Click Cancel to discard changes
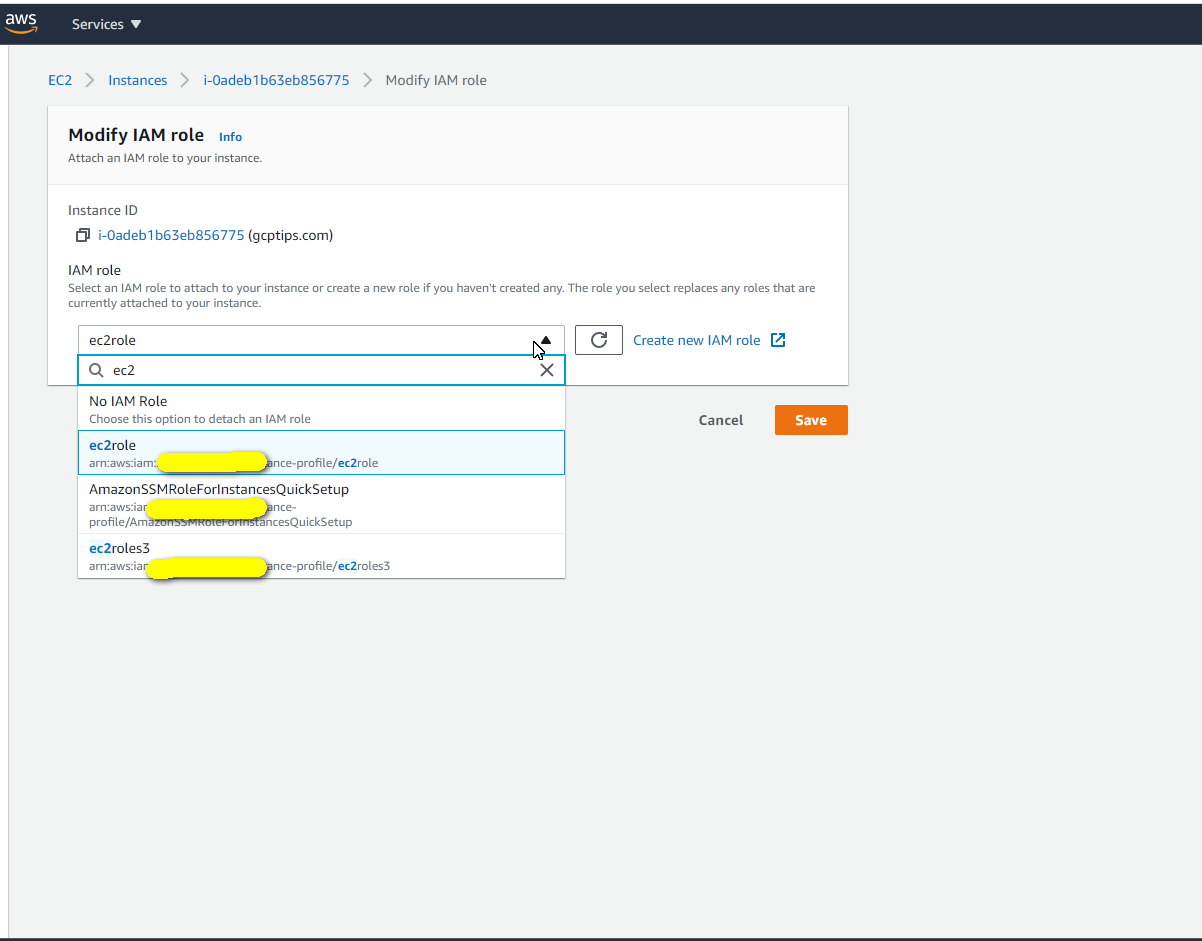 pyautogui.click(x=720, y=420)
